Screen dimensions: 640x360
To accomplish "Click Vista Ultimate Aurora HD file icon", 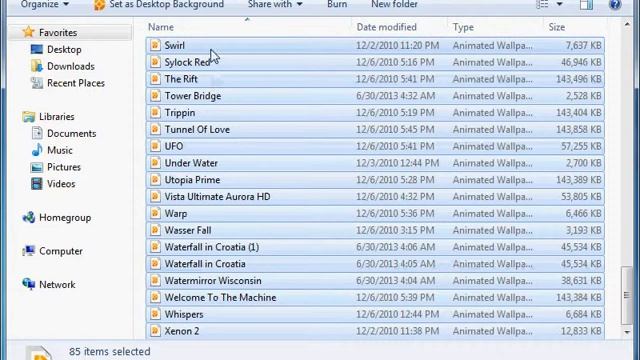I will pos(155,197).
